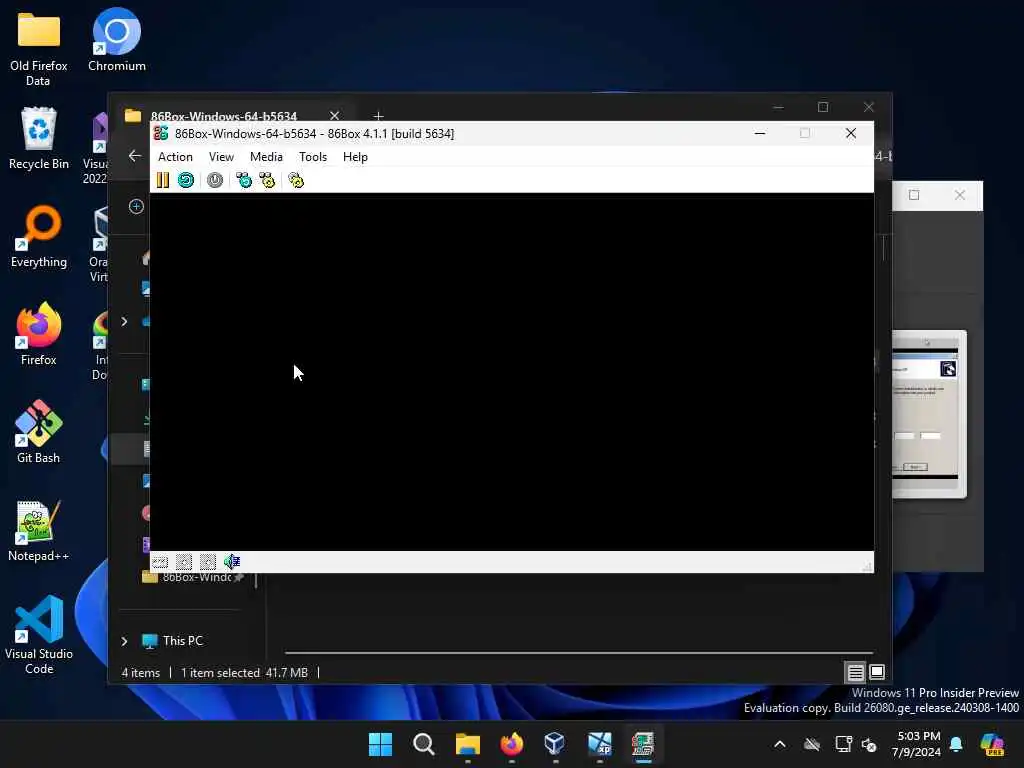This screenshot has height=768, width=1024.
Task: Send Ctrl+Alt+Esc via the toolbar icon
Action: click(x=268, y=180)
